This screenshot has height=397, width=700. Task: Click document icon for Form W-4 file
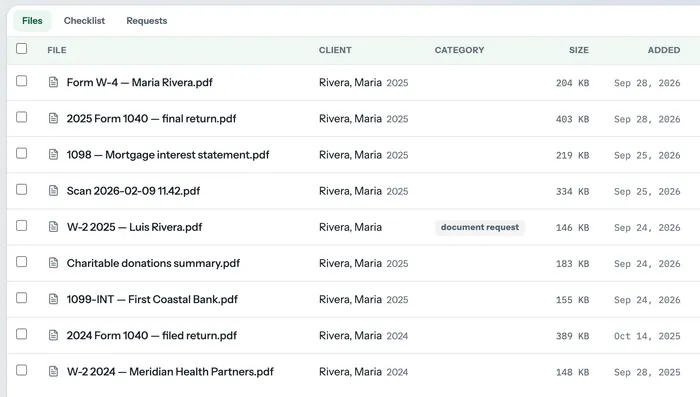(53, 82)
